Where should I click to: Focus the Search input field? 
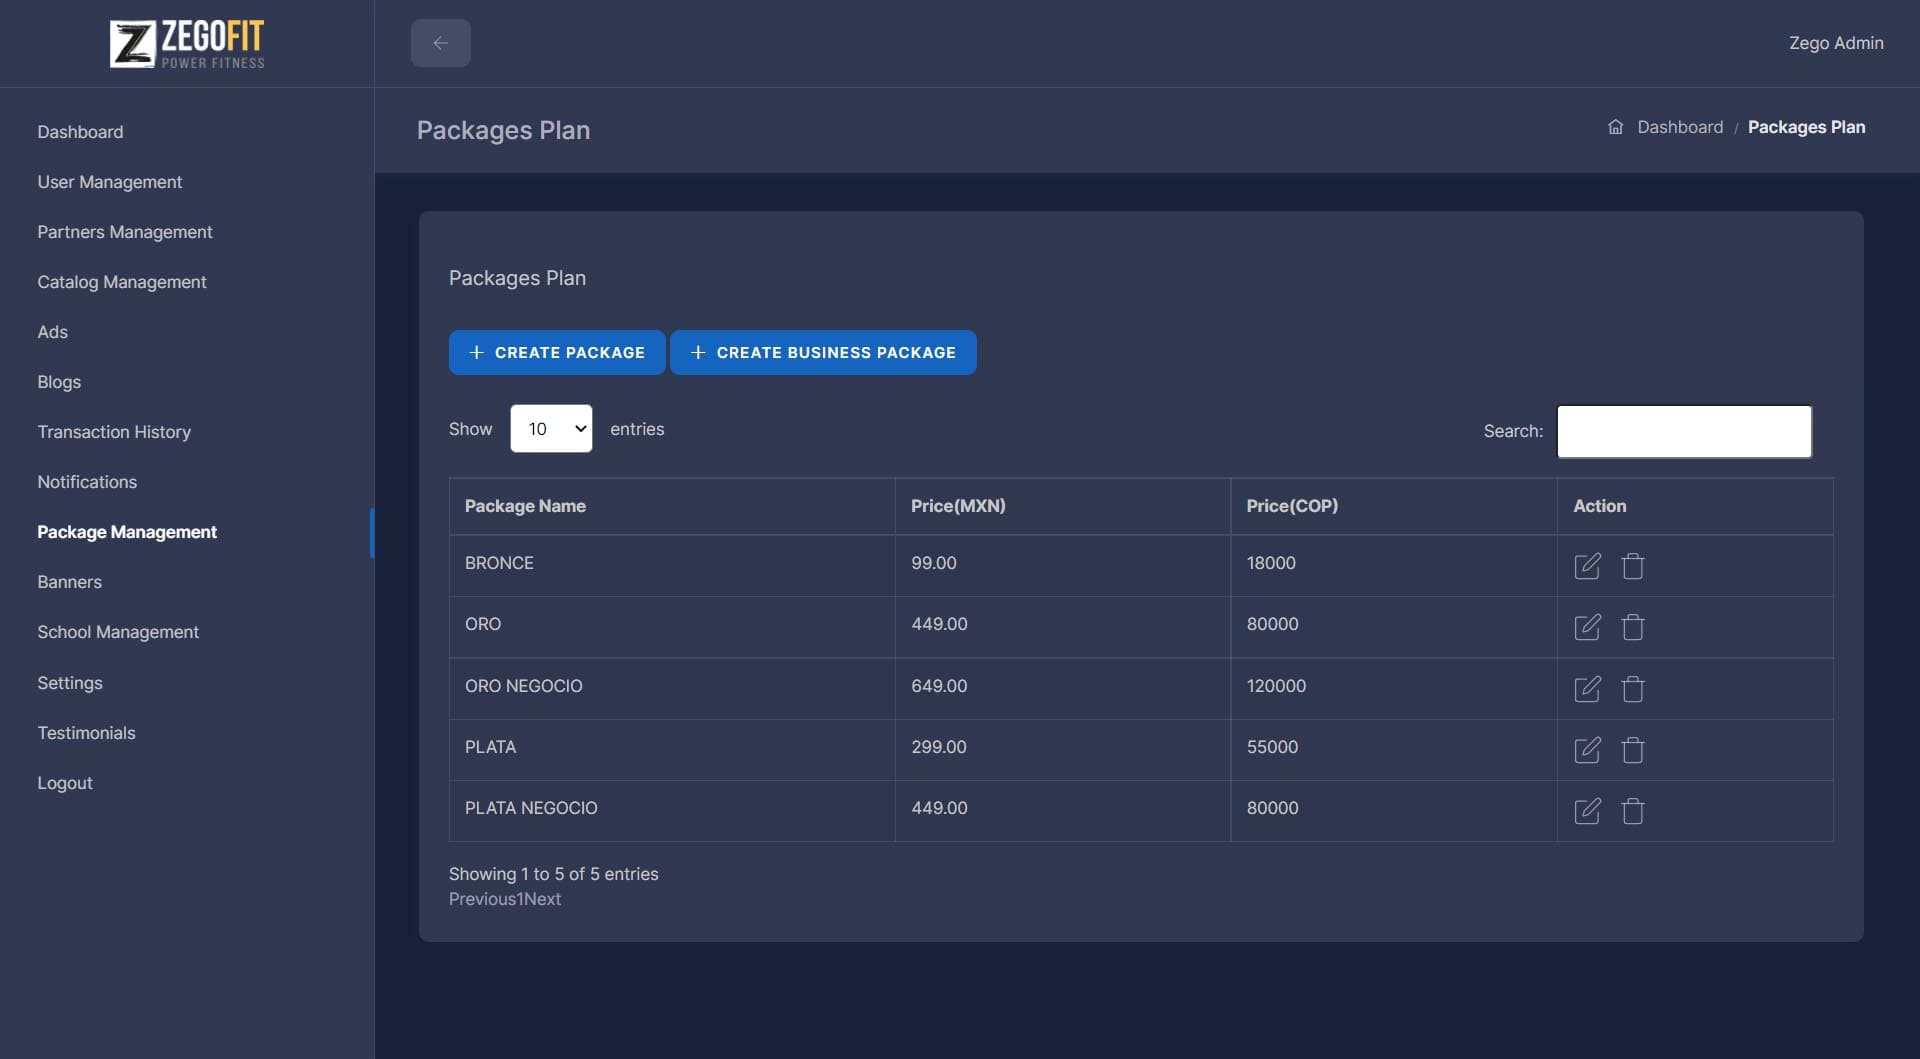click(1683, 431)
